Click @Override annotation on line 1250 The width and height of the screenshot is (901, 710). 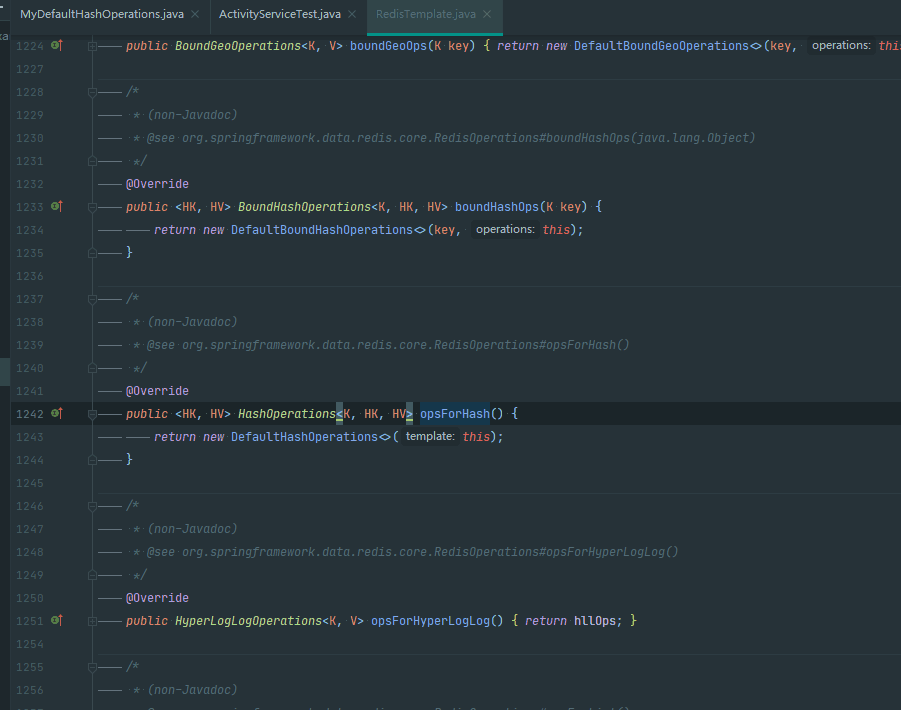coord(157,598)
